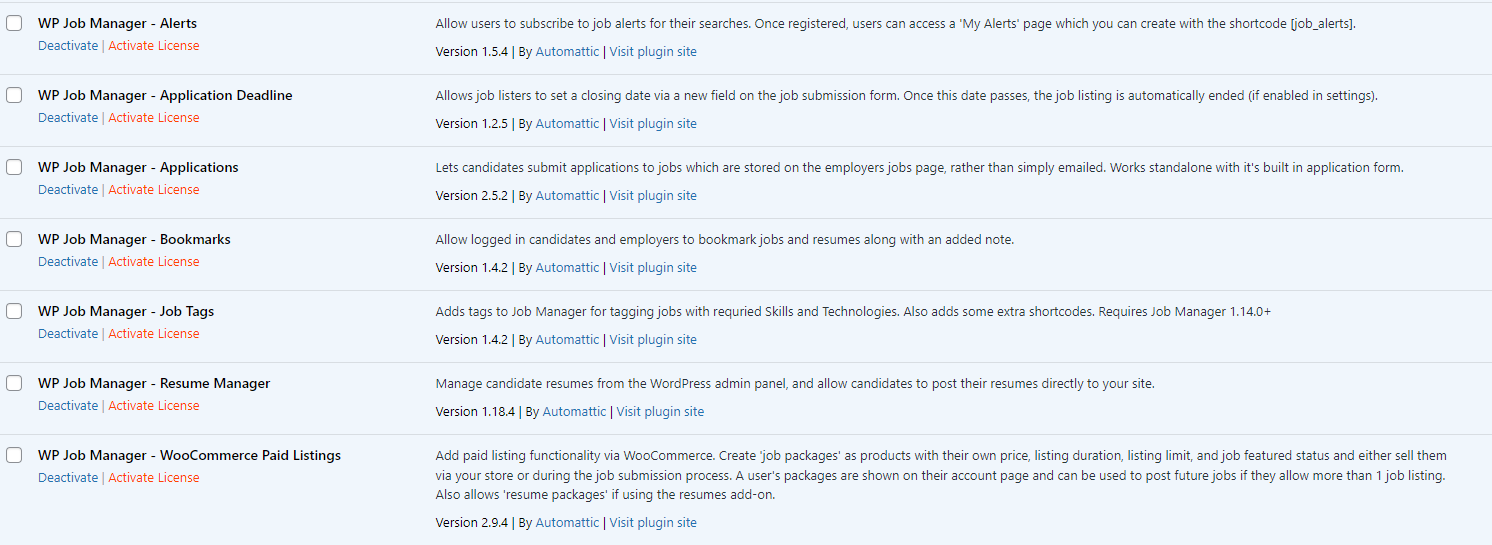Activate License for Application Deadline plugin
1492x545 pixels.
[154, 118]
